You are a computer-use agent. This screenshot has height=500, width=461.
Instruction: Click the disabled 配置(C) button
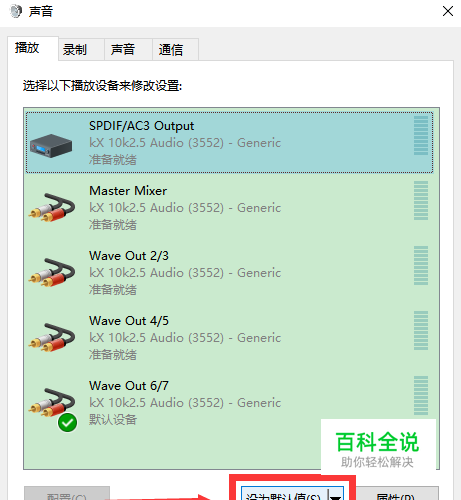(x=67, y=494)
